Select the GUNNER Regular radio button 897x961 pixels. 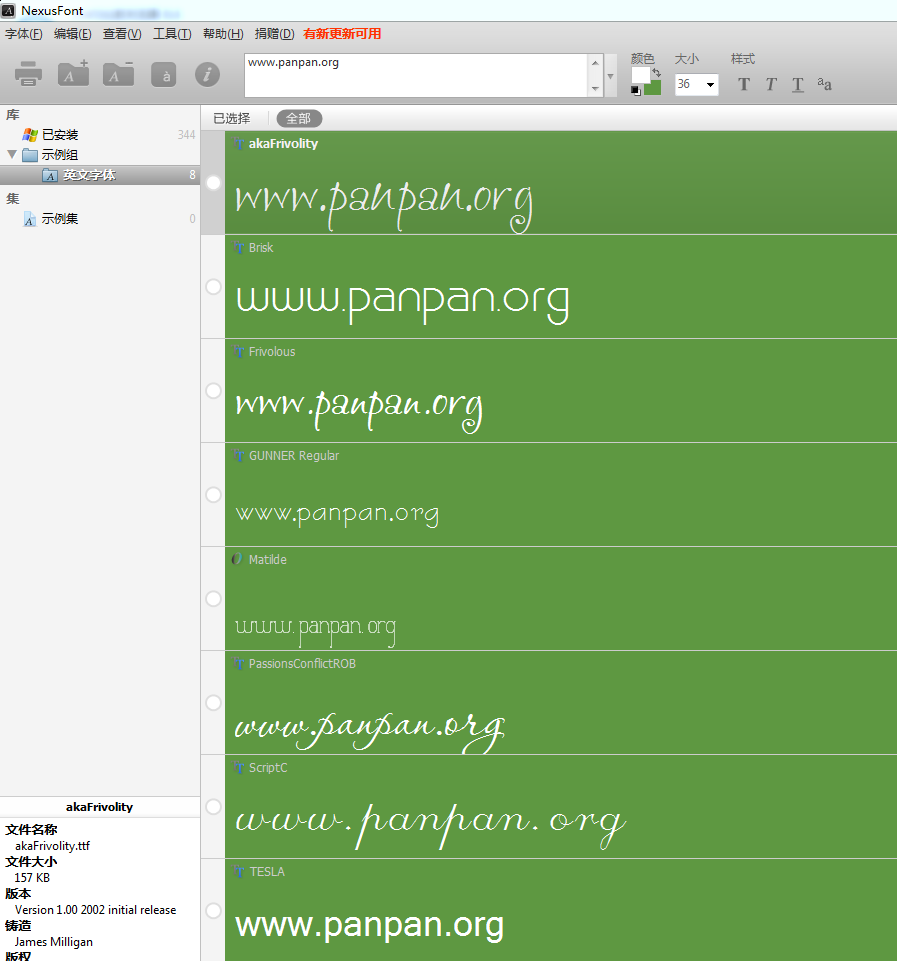point(213,495)
